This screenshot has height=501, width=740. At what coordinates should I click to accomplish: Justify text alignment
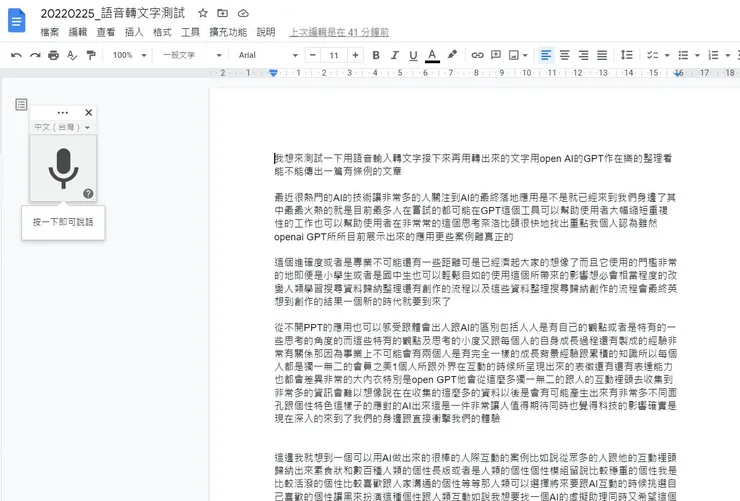[602, 55]
